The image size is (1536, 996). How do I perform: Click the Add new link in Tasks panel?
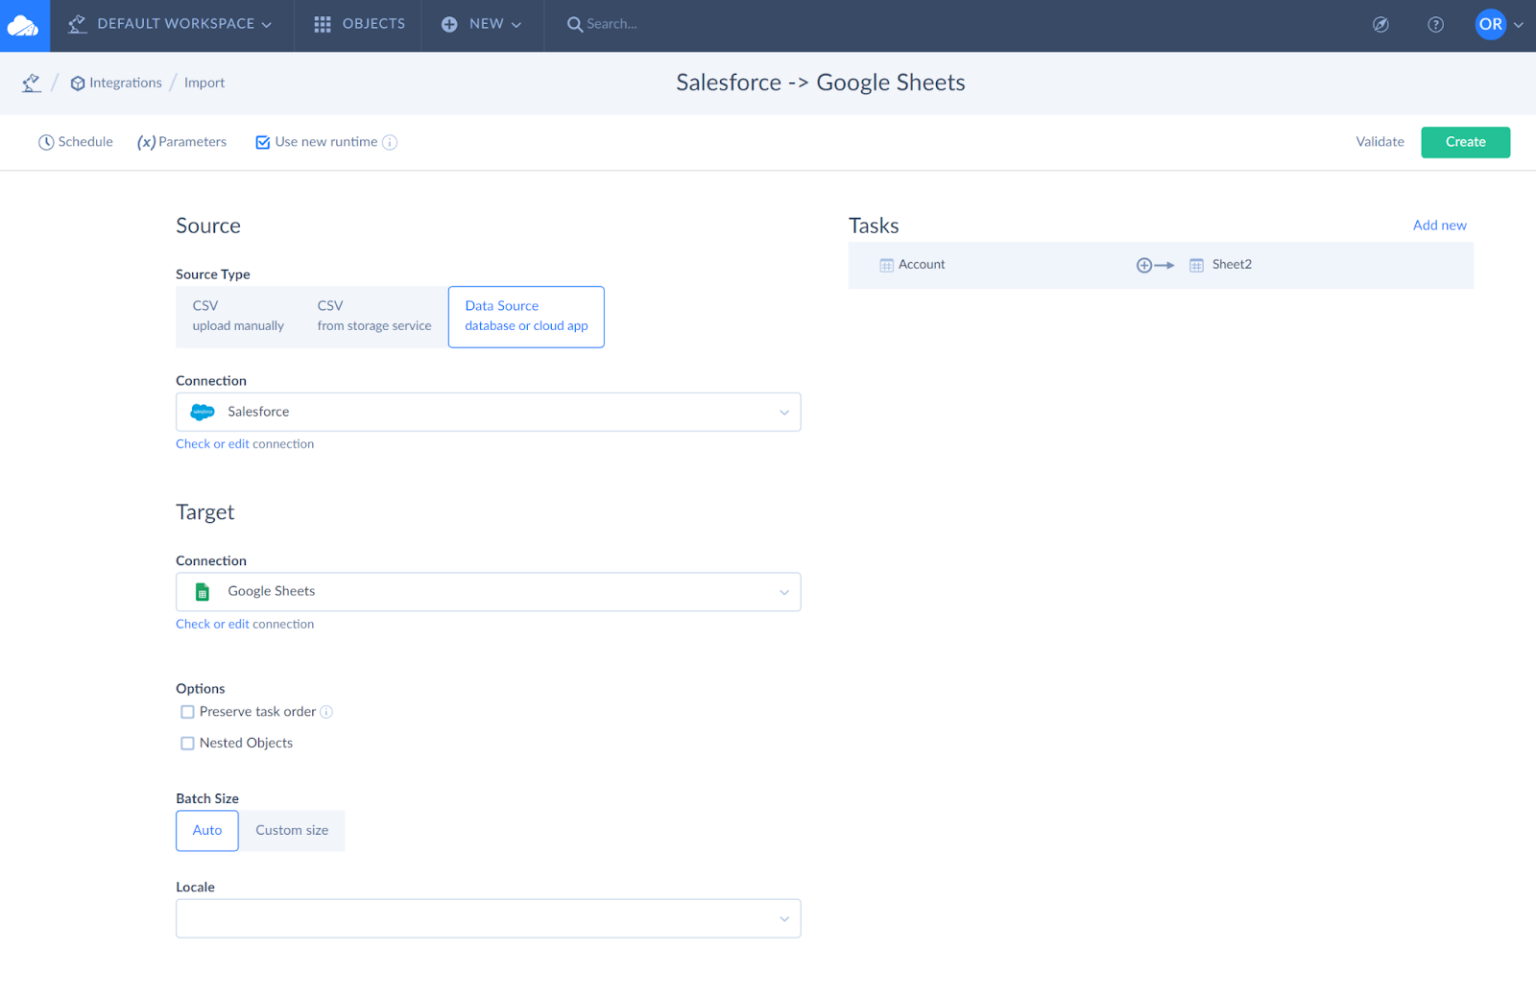point(1439,225)
